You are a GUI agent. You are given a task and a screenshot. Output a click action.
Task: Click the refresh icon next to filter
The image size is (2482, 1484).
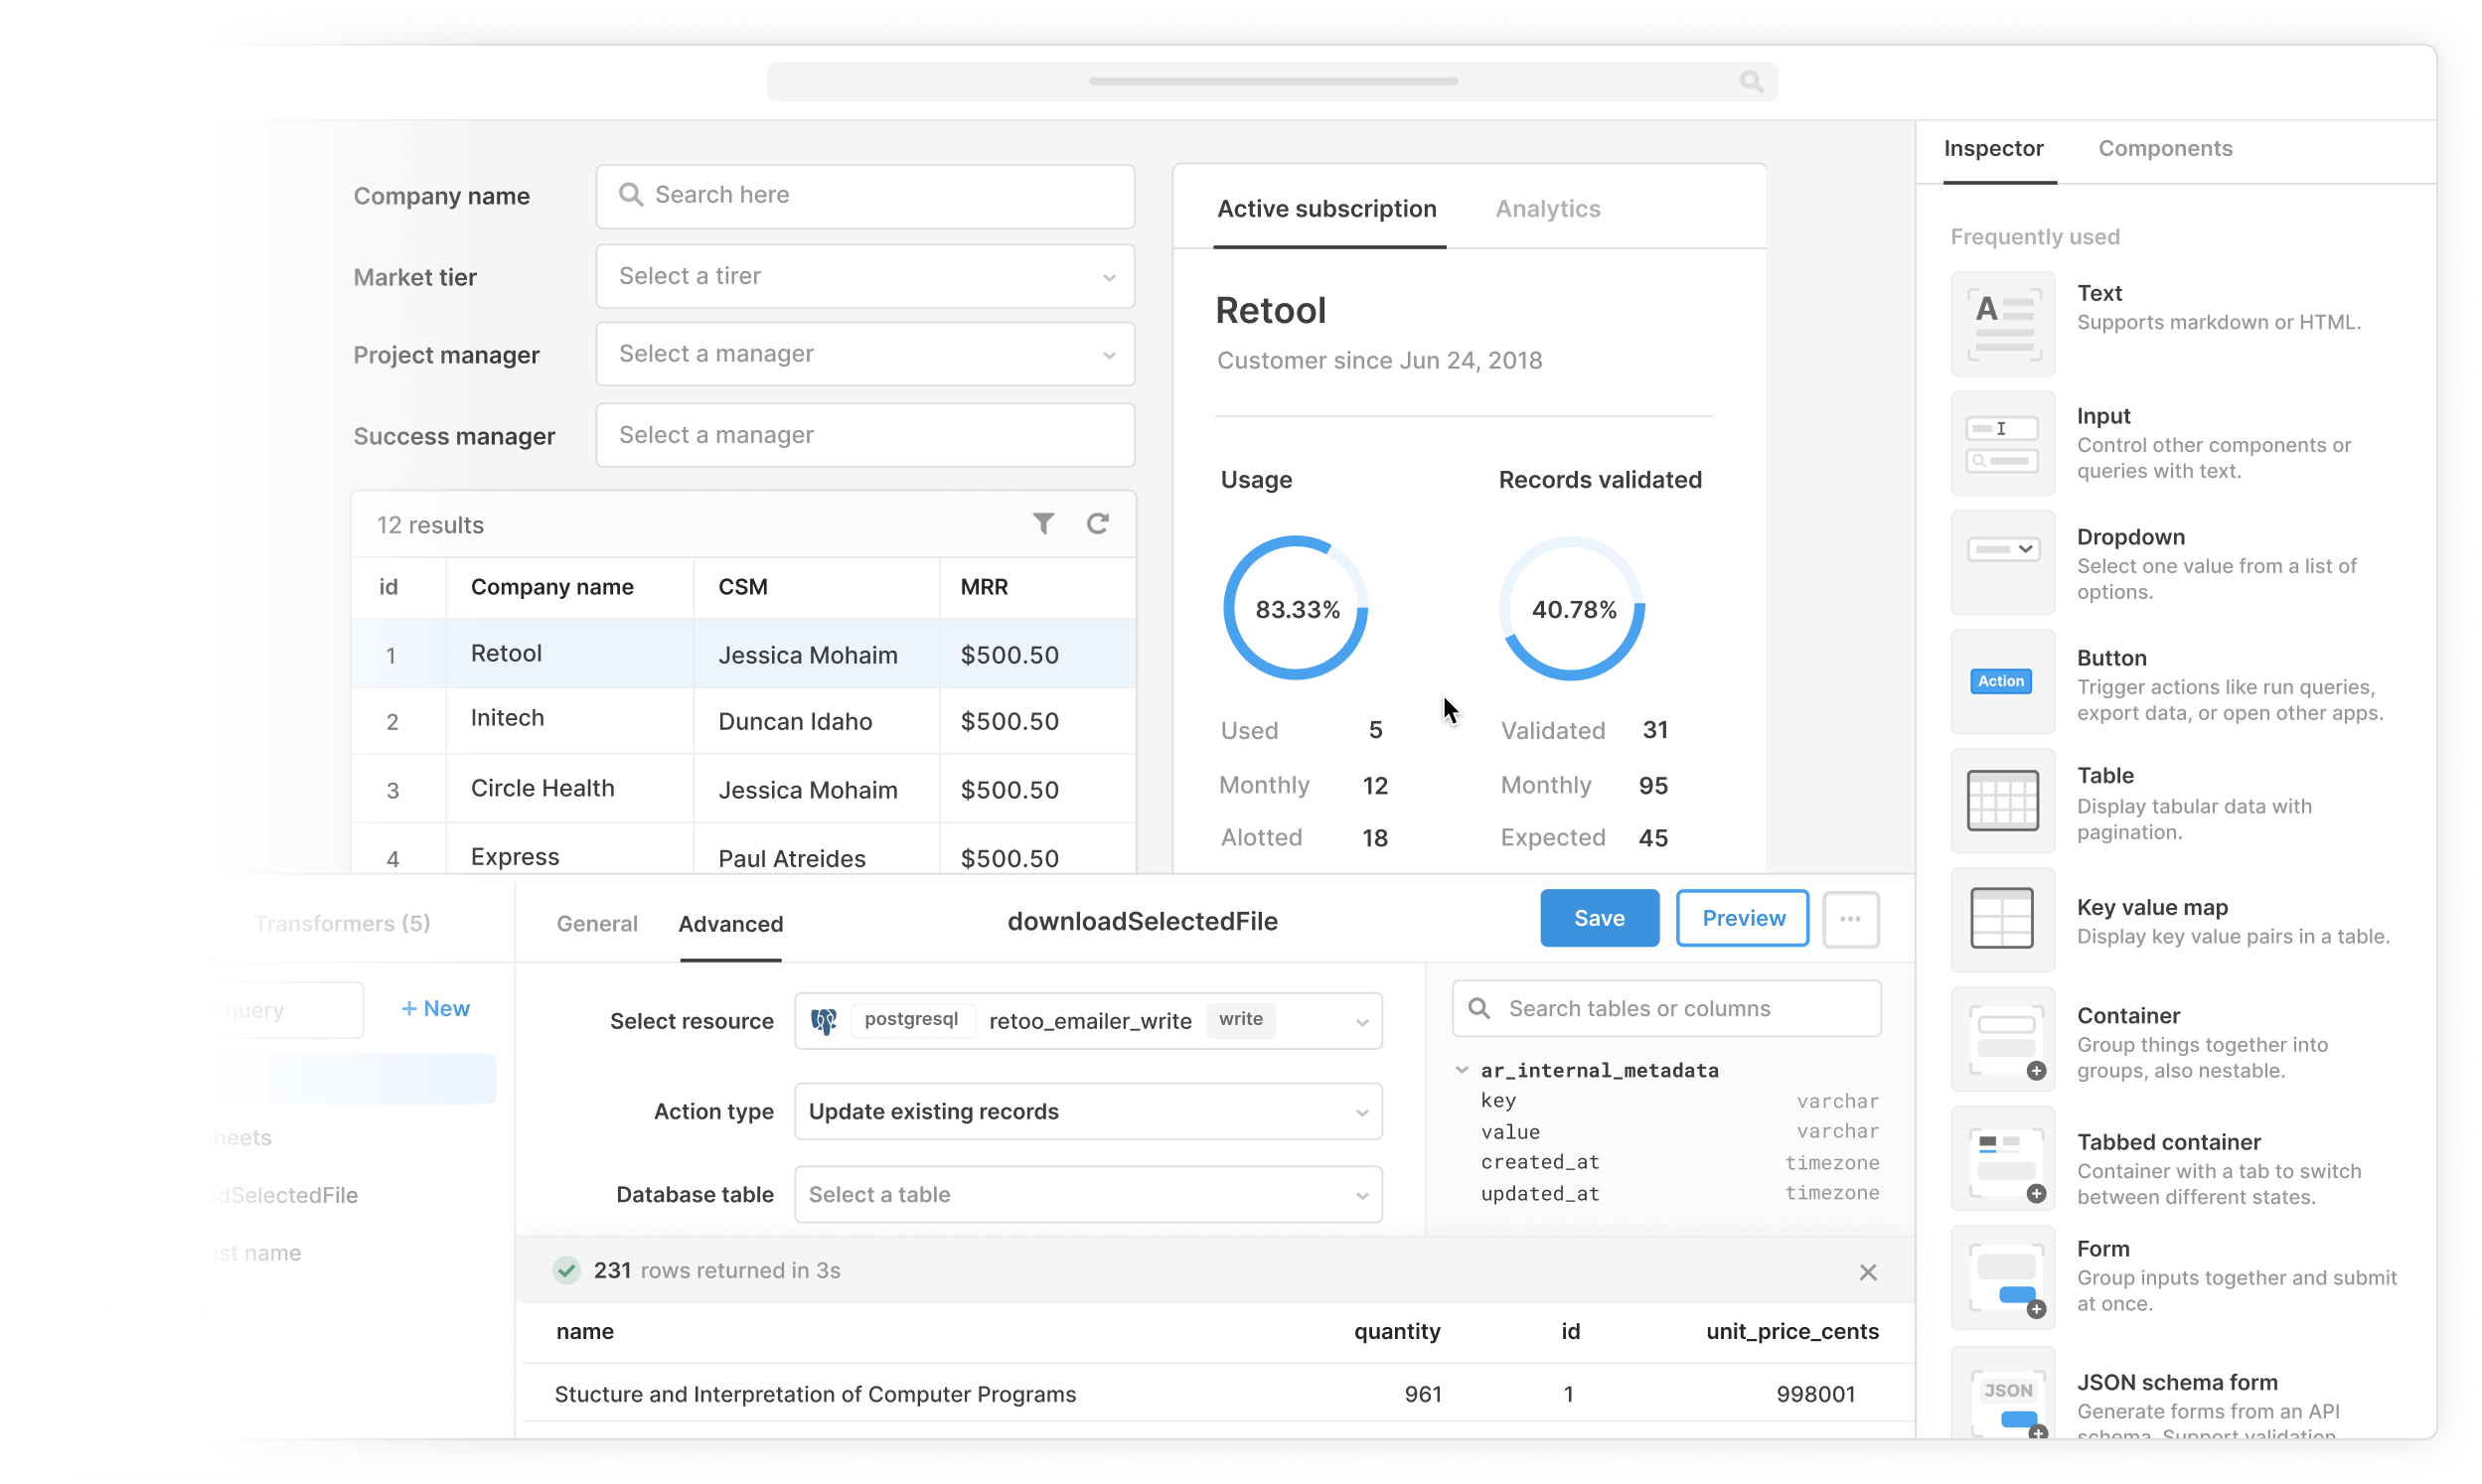point(1099,522)
